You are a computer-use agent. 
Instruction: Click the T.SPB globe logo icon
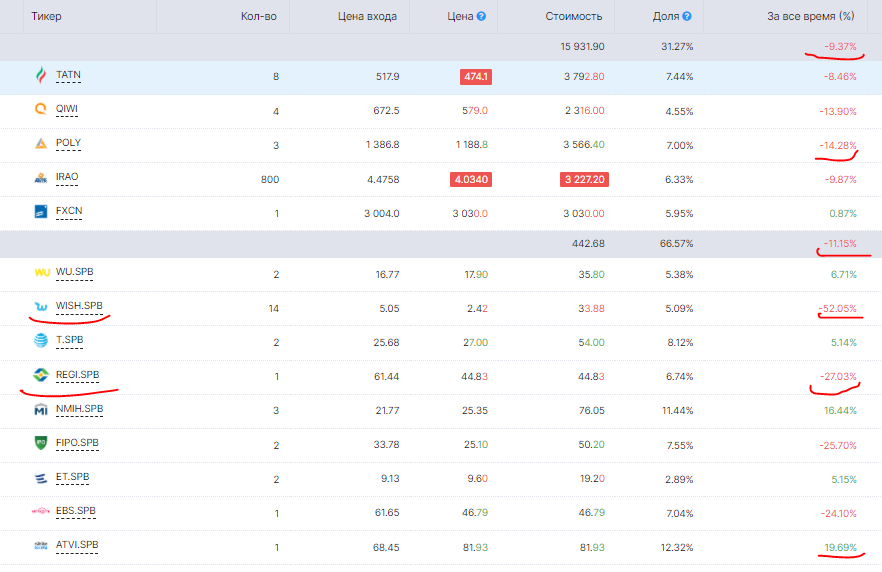click(40, 340)
